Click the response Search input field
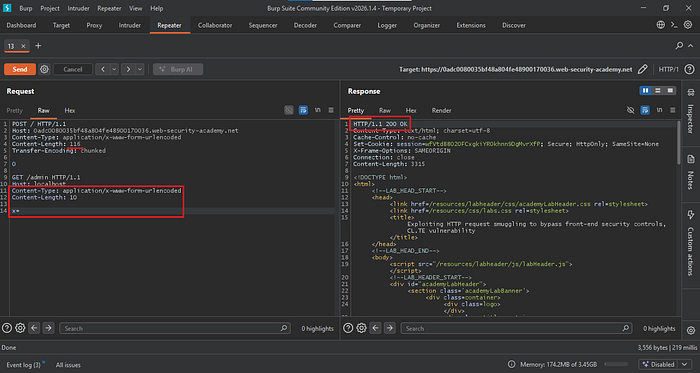700x373 pixels. (517, 328)
